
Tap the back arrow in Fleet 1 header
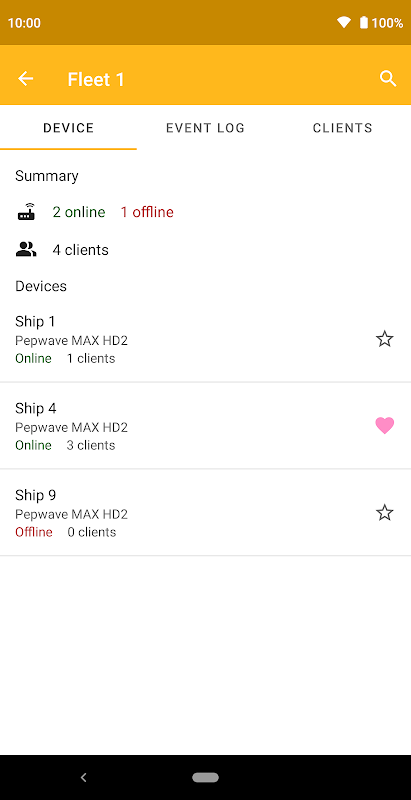pyautogui.click(x=25, y=79)
